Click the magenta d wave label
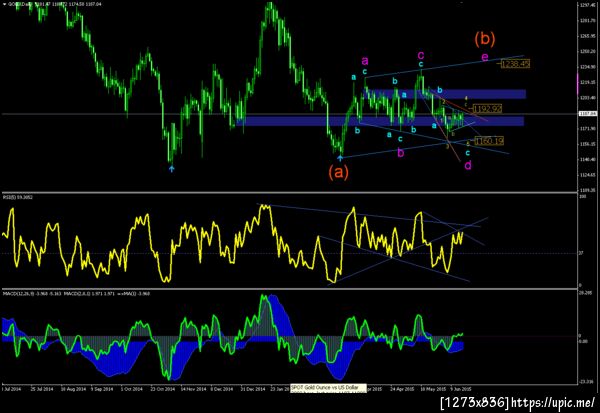600x413 pixels. point(468,165)
